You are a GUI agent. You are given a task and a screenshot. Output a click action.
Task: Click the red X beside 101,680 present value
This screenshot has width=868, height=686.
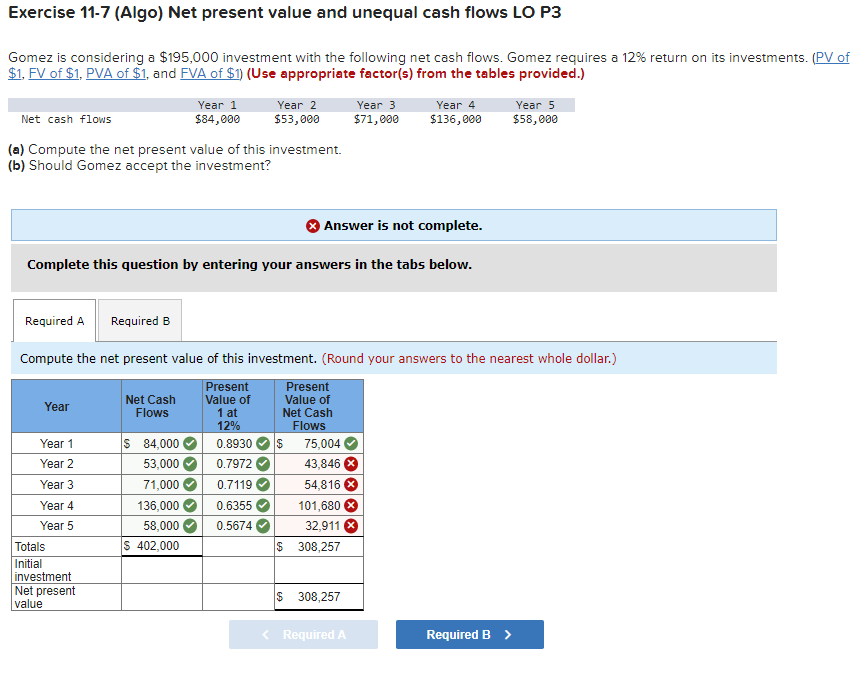[x=350, y=504]
